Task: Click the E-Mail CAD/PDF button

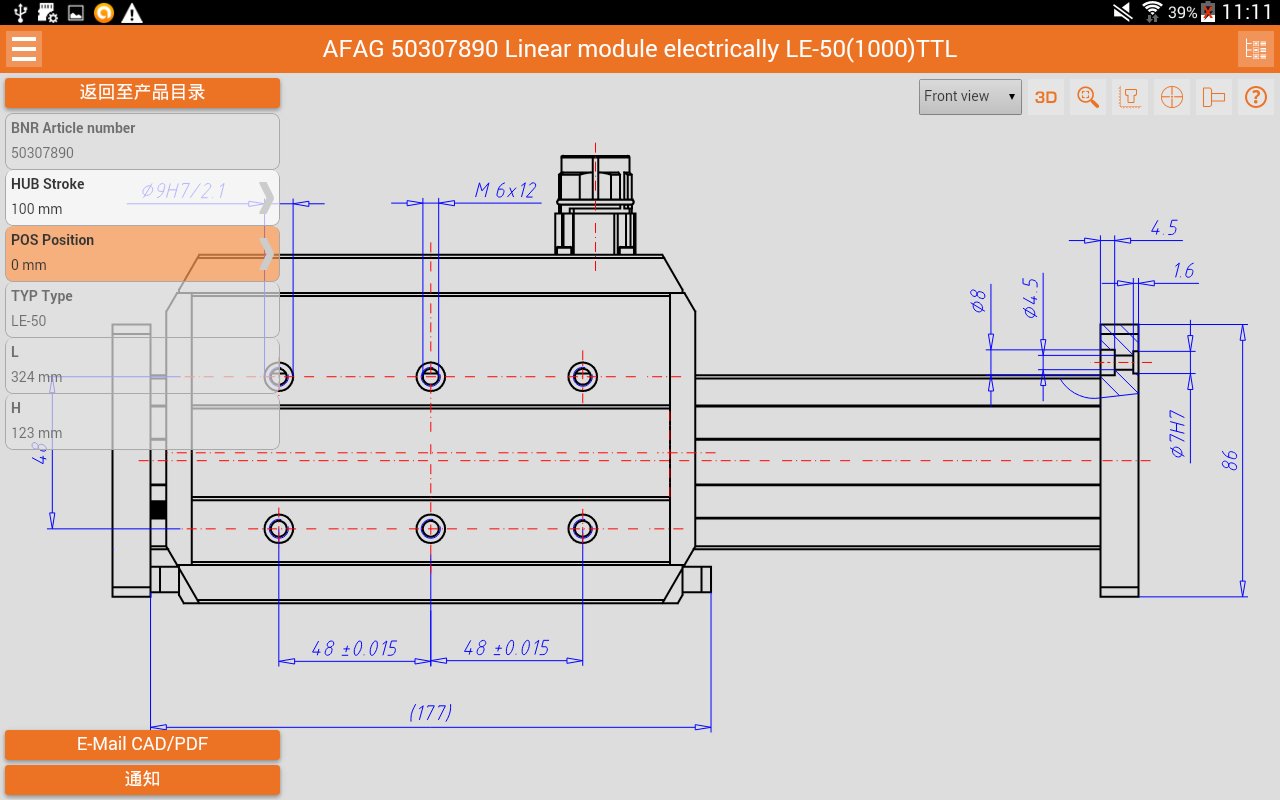Action: tap(142, 745)
